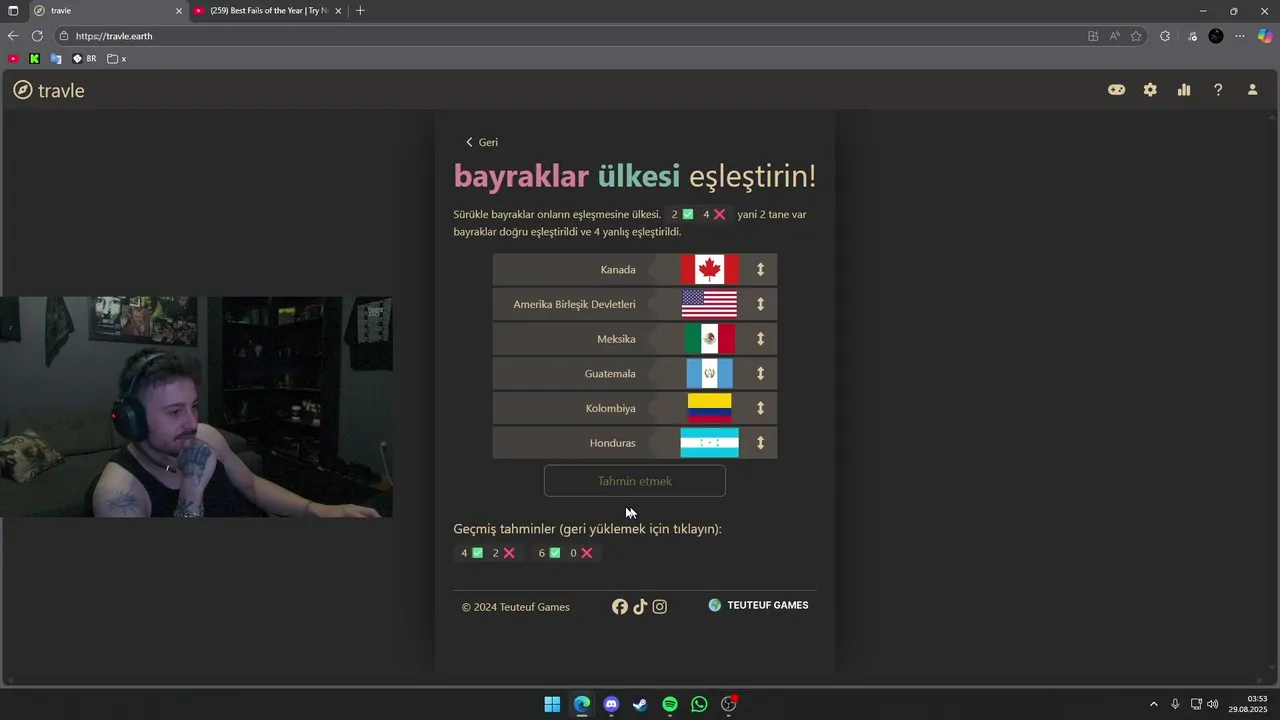
Task: Open Teuteuf Games Facebook page
Action: [620, 607]
